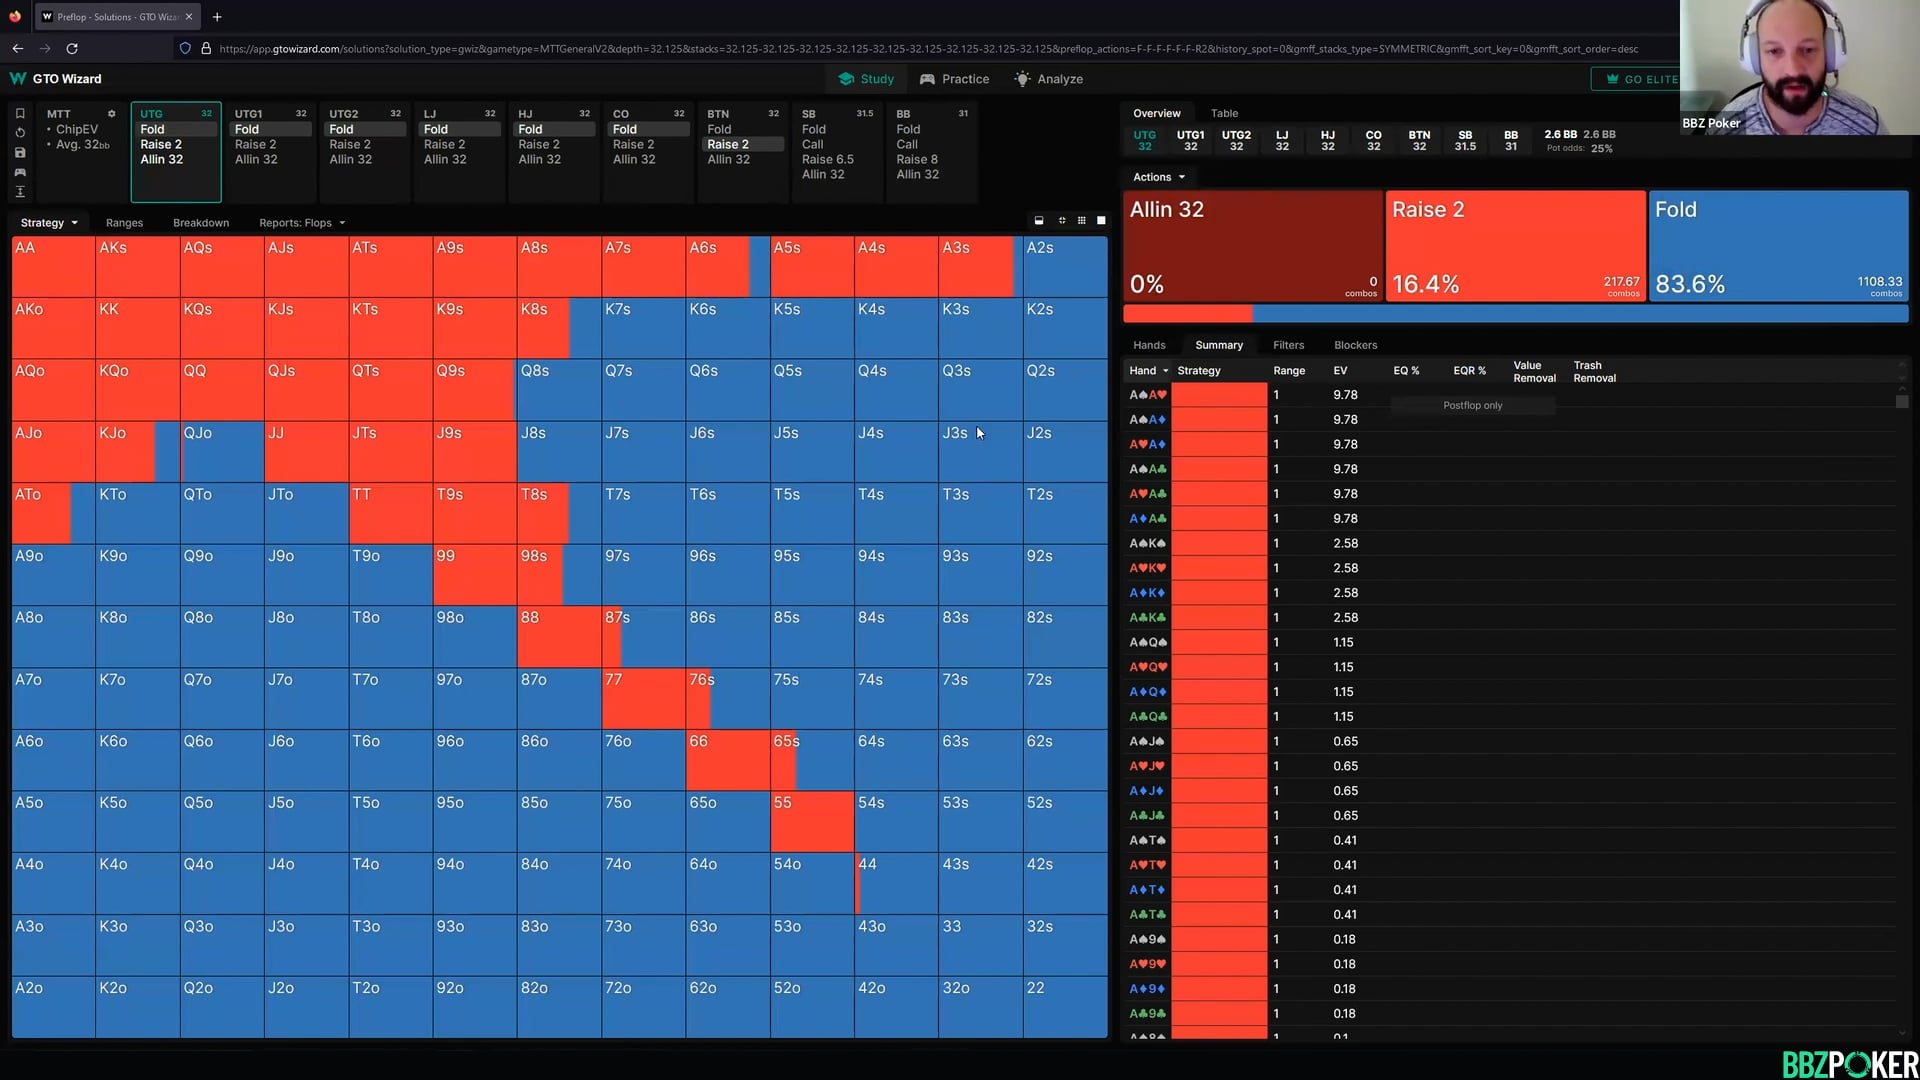Open the Actions dropdown
This screenshot has height=1080, width=1920.
(x=1158, y=177)
